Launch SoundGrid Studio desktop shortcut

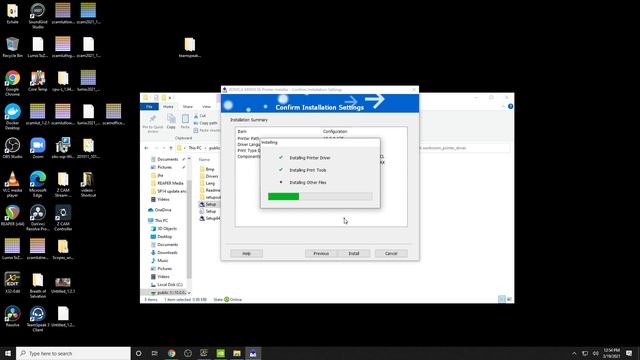pos(38,16)
